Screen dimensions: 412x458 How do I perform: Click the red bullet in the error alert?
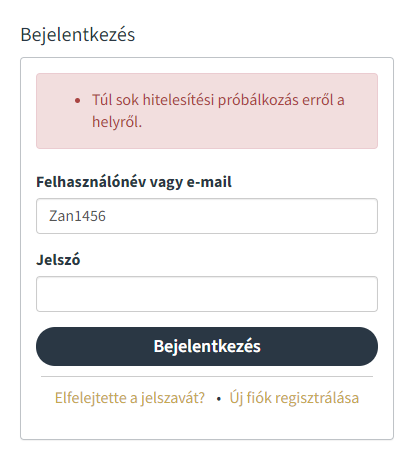click(78, 100)
